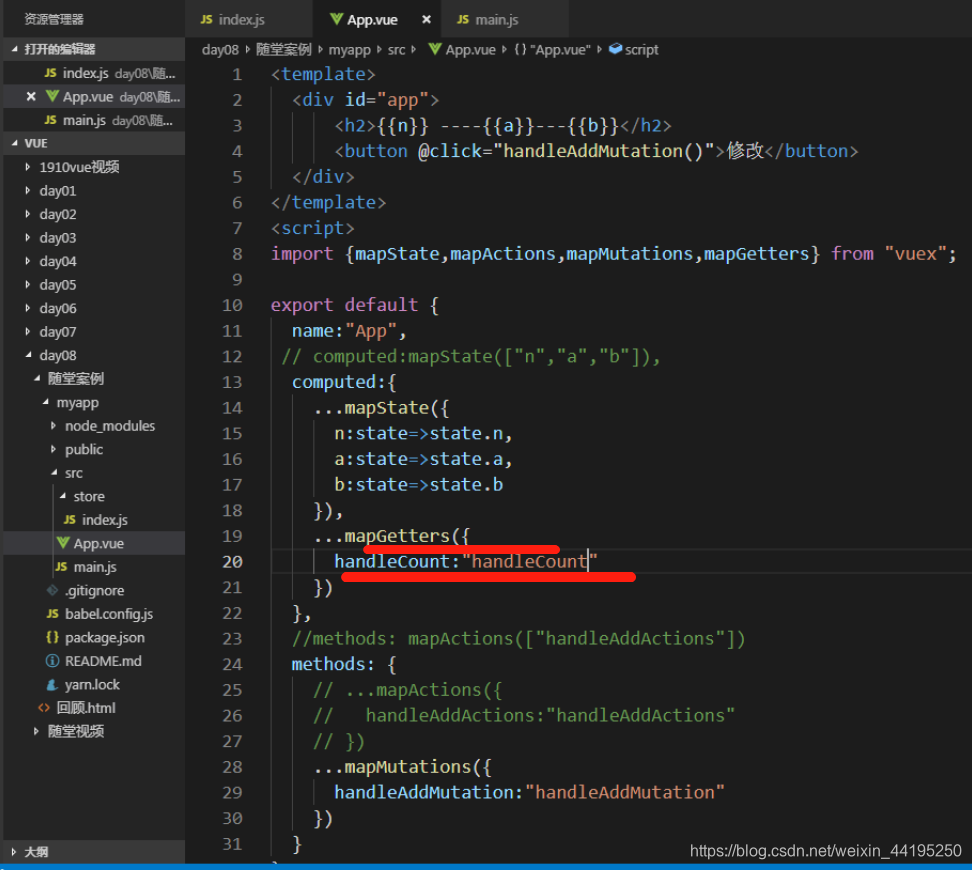Select App.vue in the src tree
Image resolution: width=972 pixels, height=870 pixels.
click(x=94, y=543)
